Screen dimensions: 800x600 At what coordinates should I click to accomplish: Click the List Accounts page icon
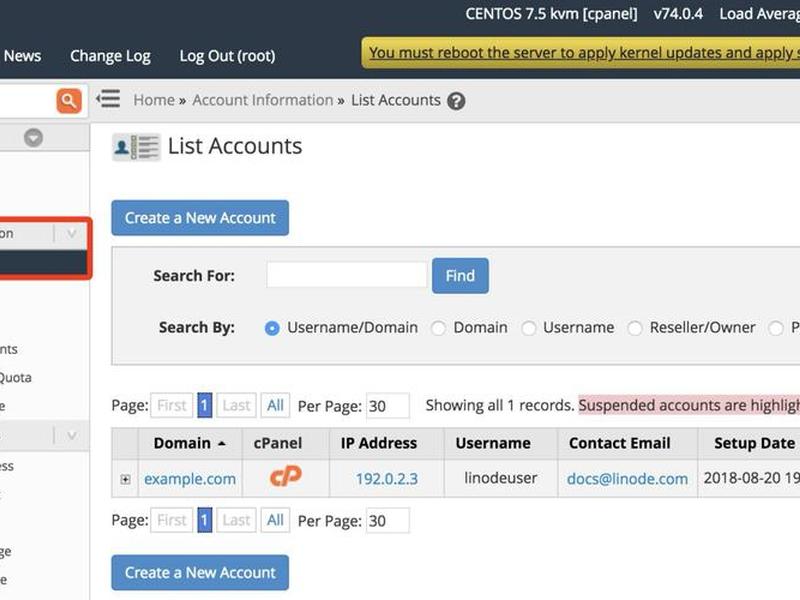(136, 147)
